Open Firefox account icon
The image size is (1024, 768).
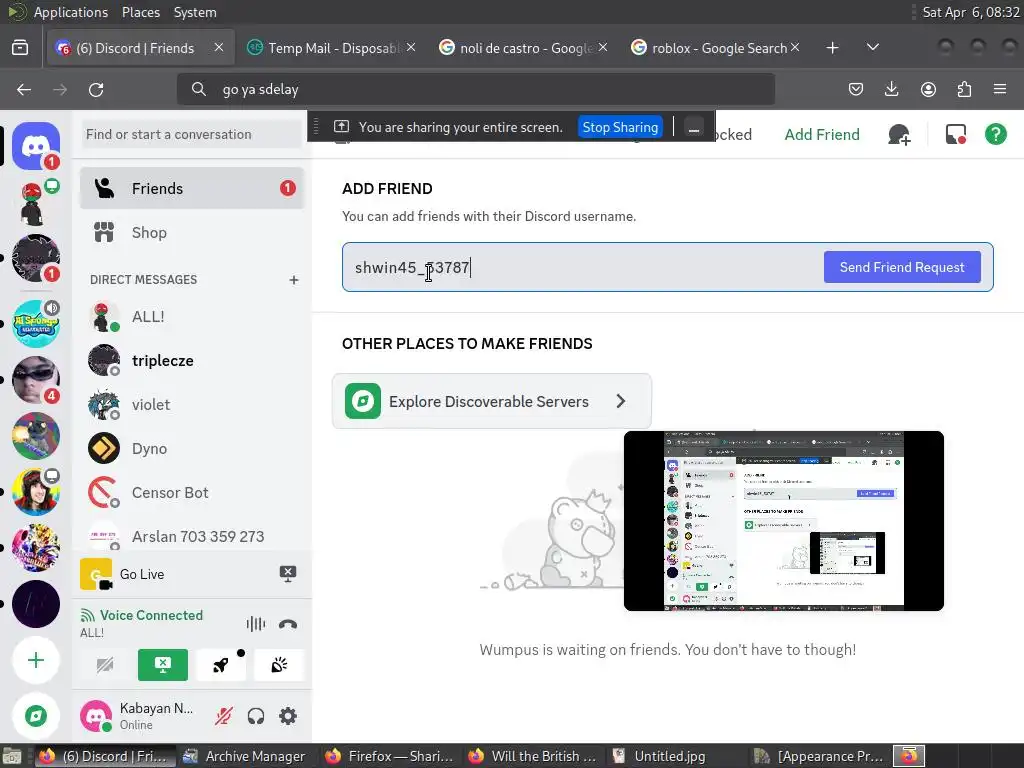(x=928, y=89)
